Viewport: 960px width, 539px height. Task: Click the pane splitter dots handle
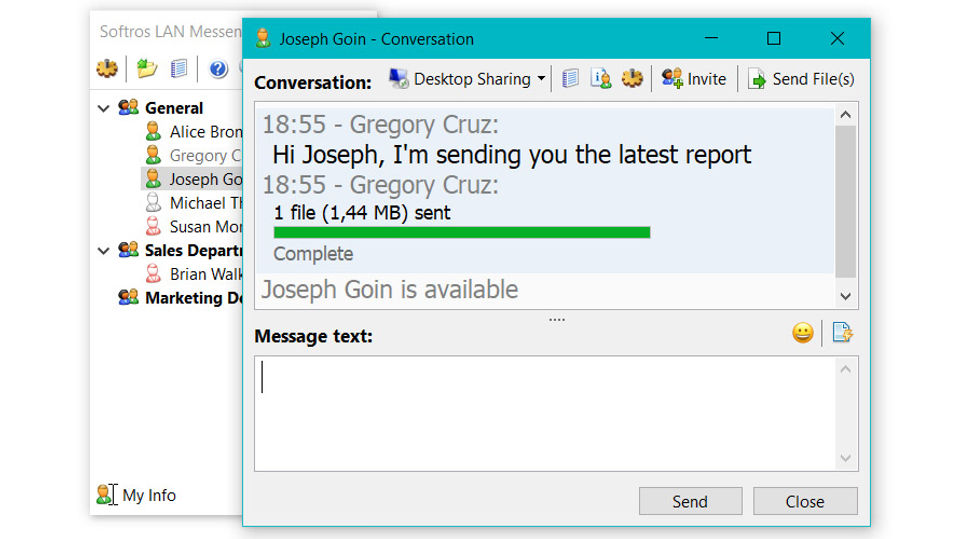tap(557, 320)
